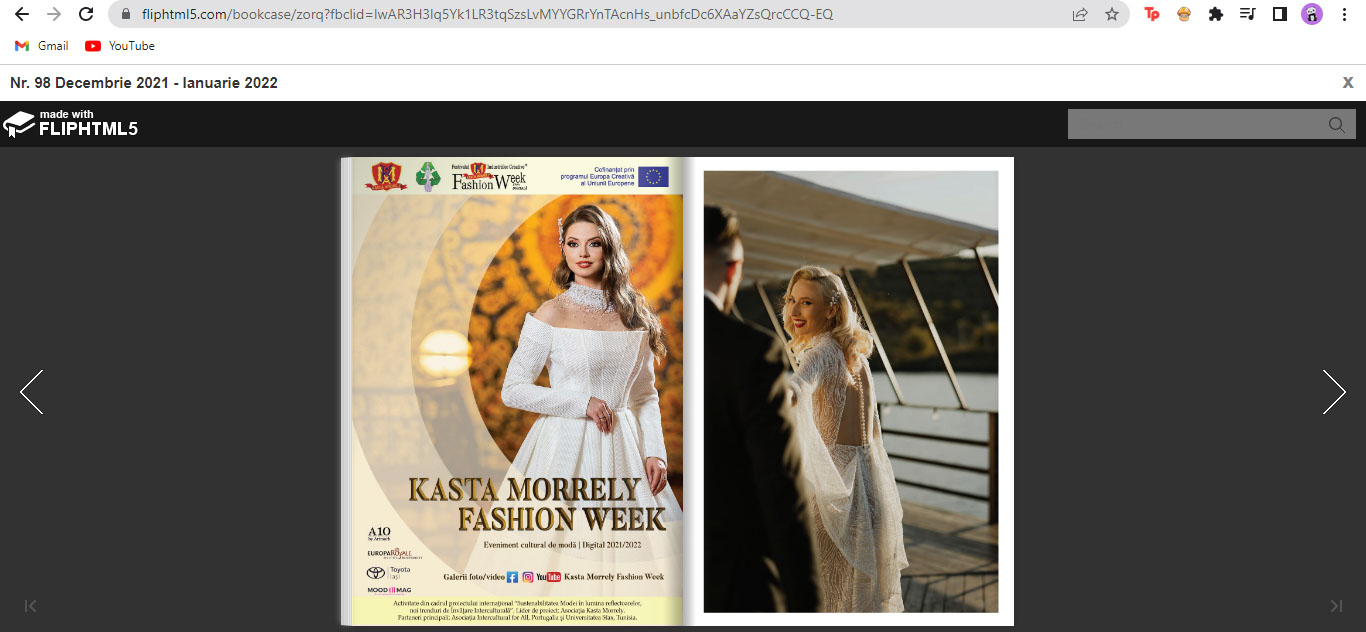This screenshot has width=1366, height=632.
Task: Click the 'KASTA MORRELY FASHION WEEK' headline
Action: click(537, 504)
